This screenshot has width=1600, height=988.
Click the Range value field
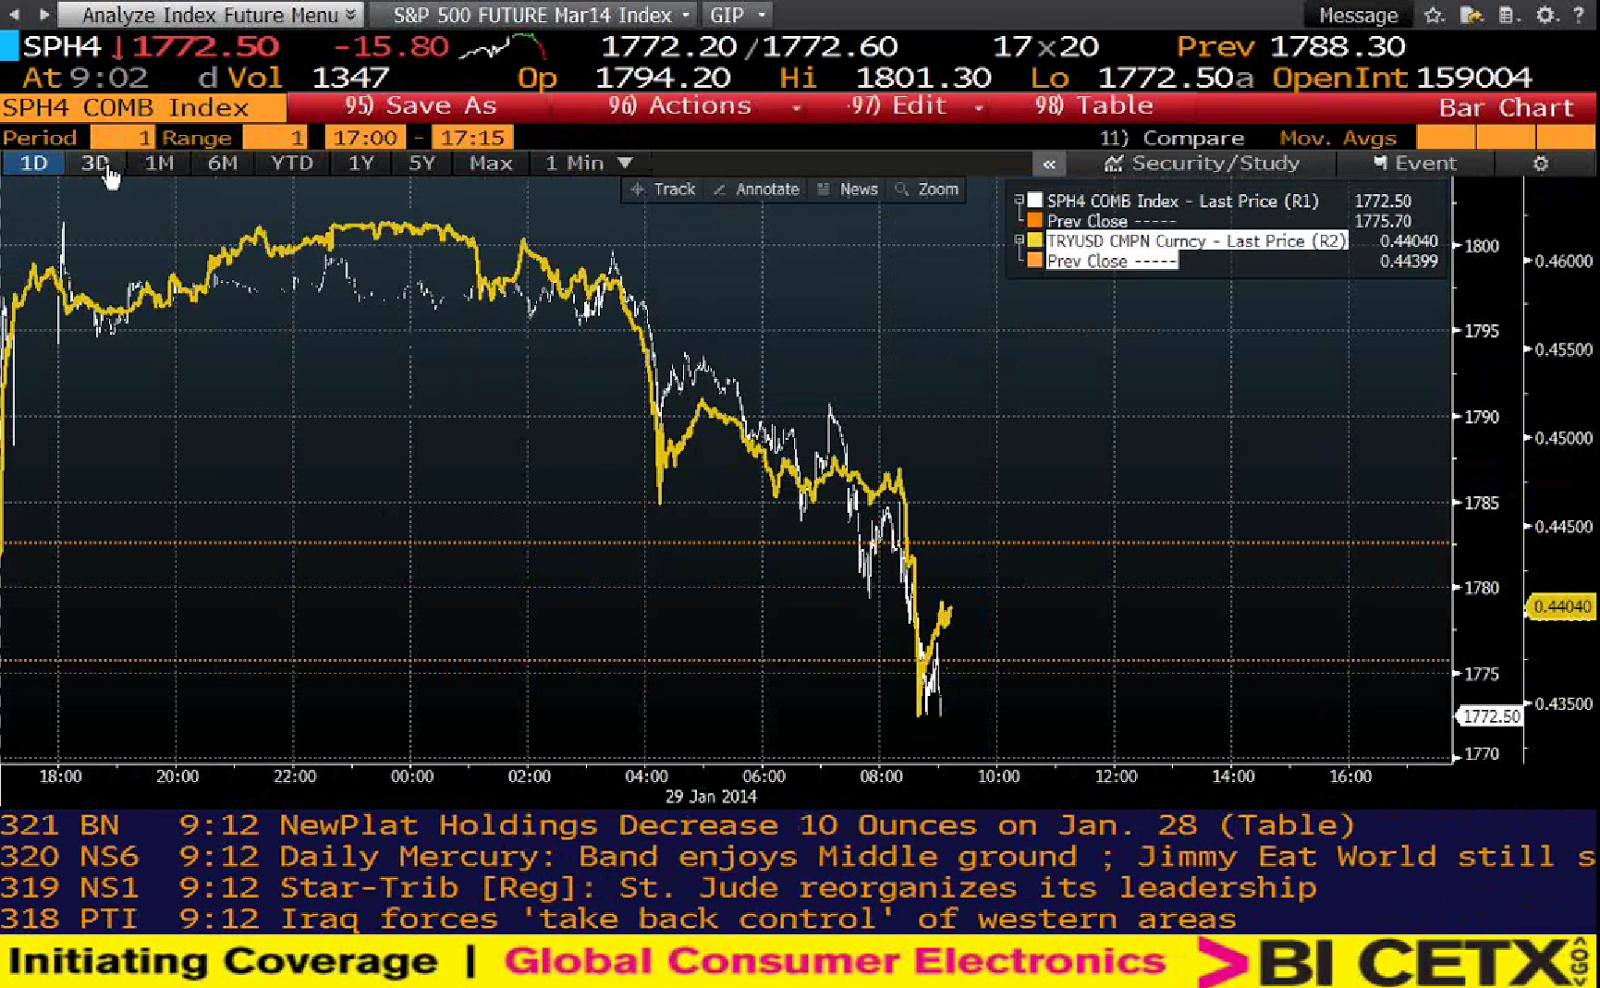275,138
